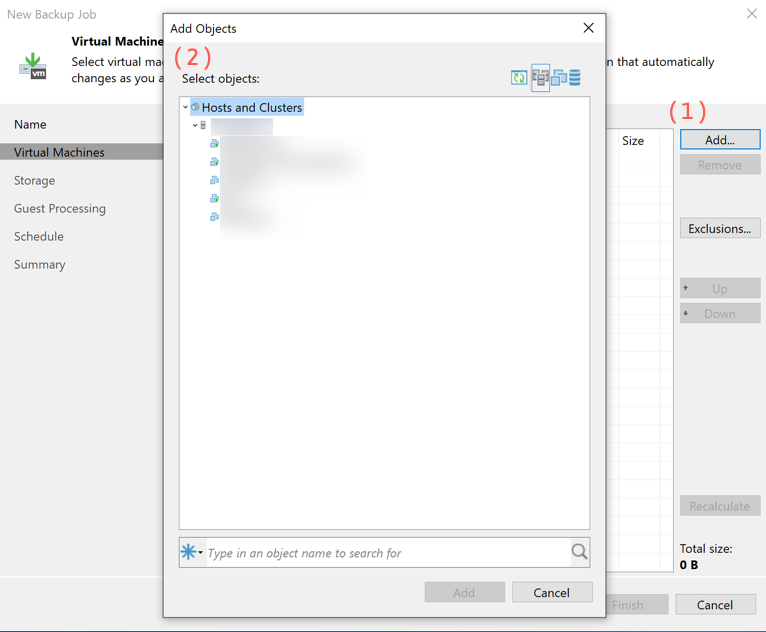
Task: Click the first VM icon under the host
Action: coord(214,144)
